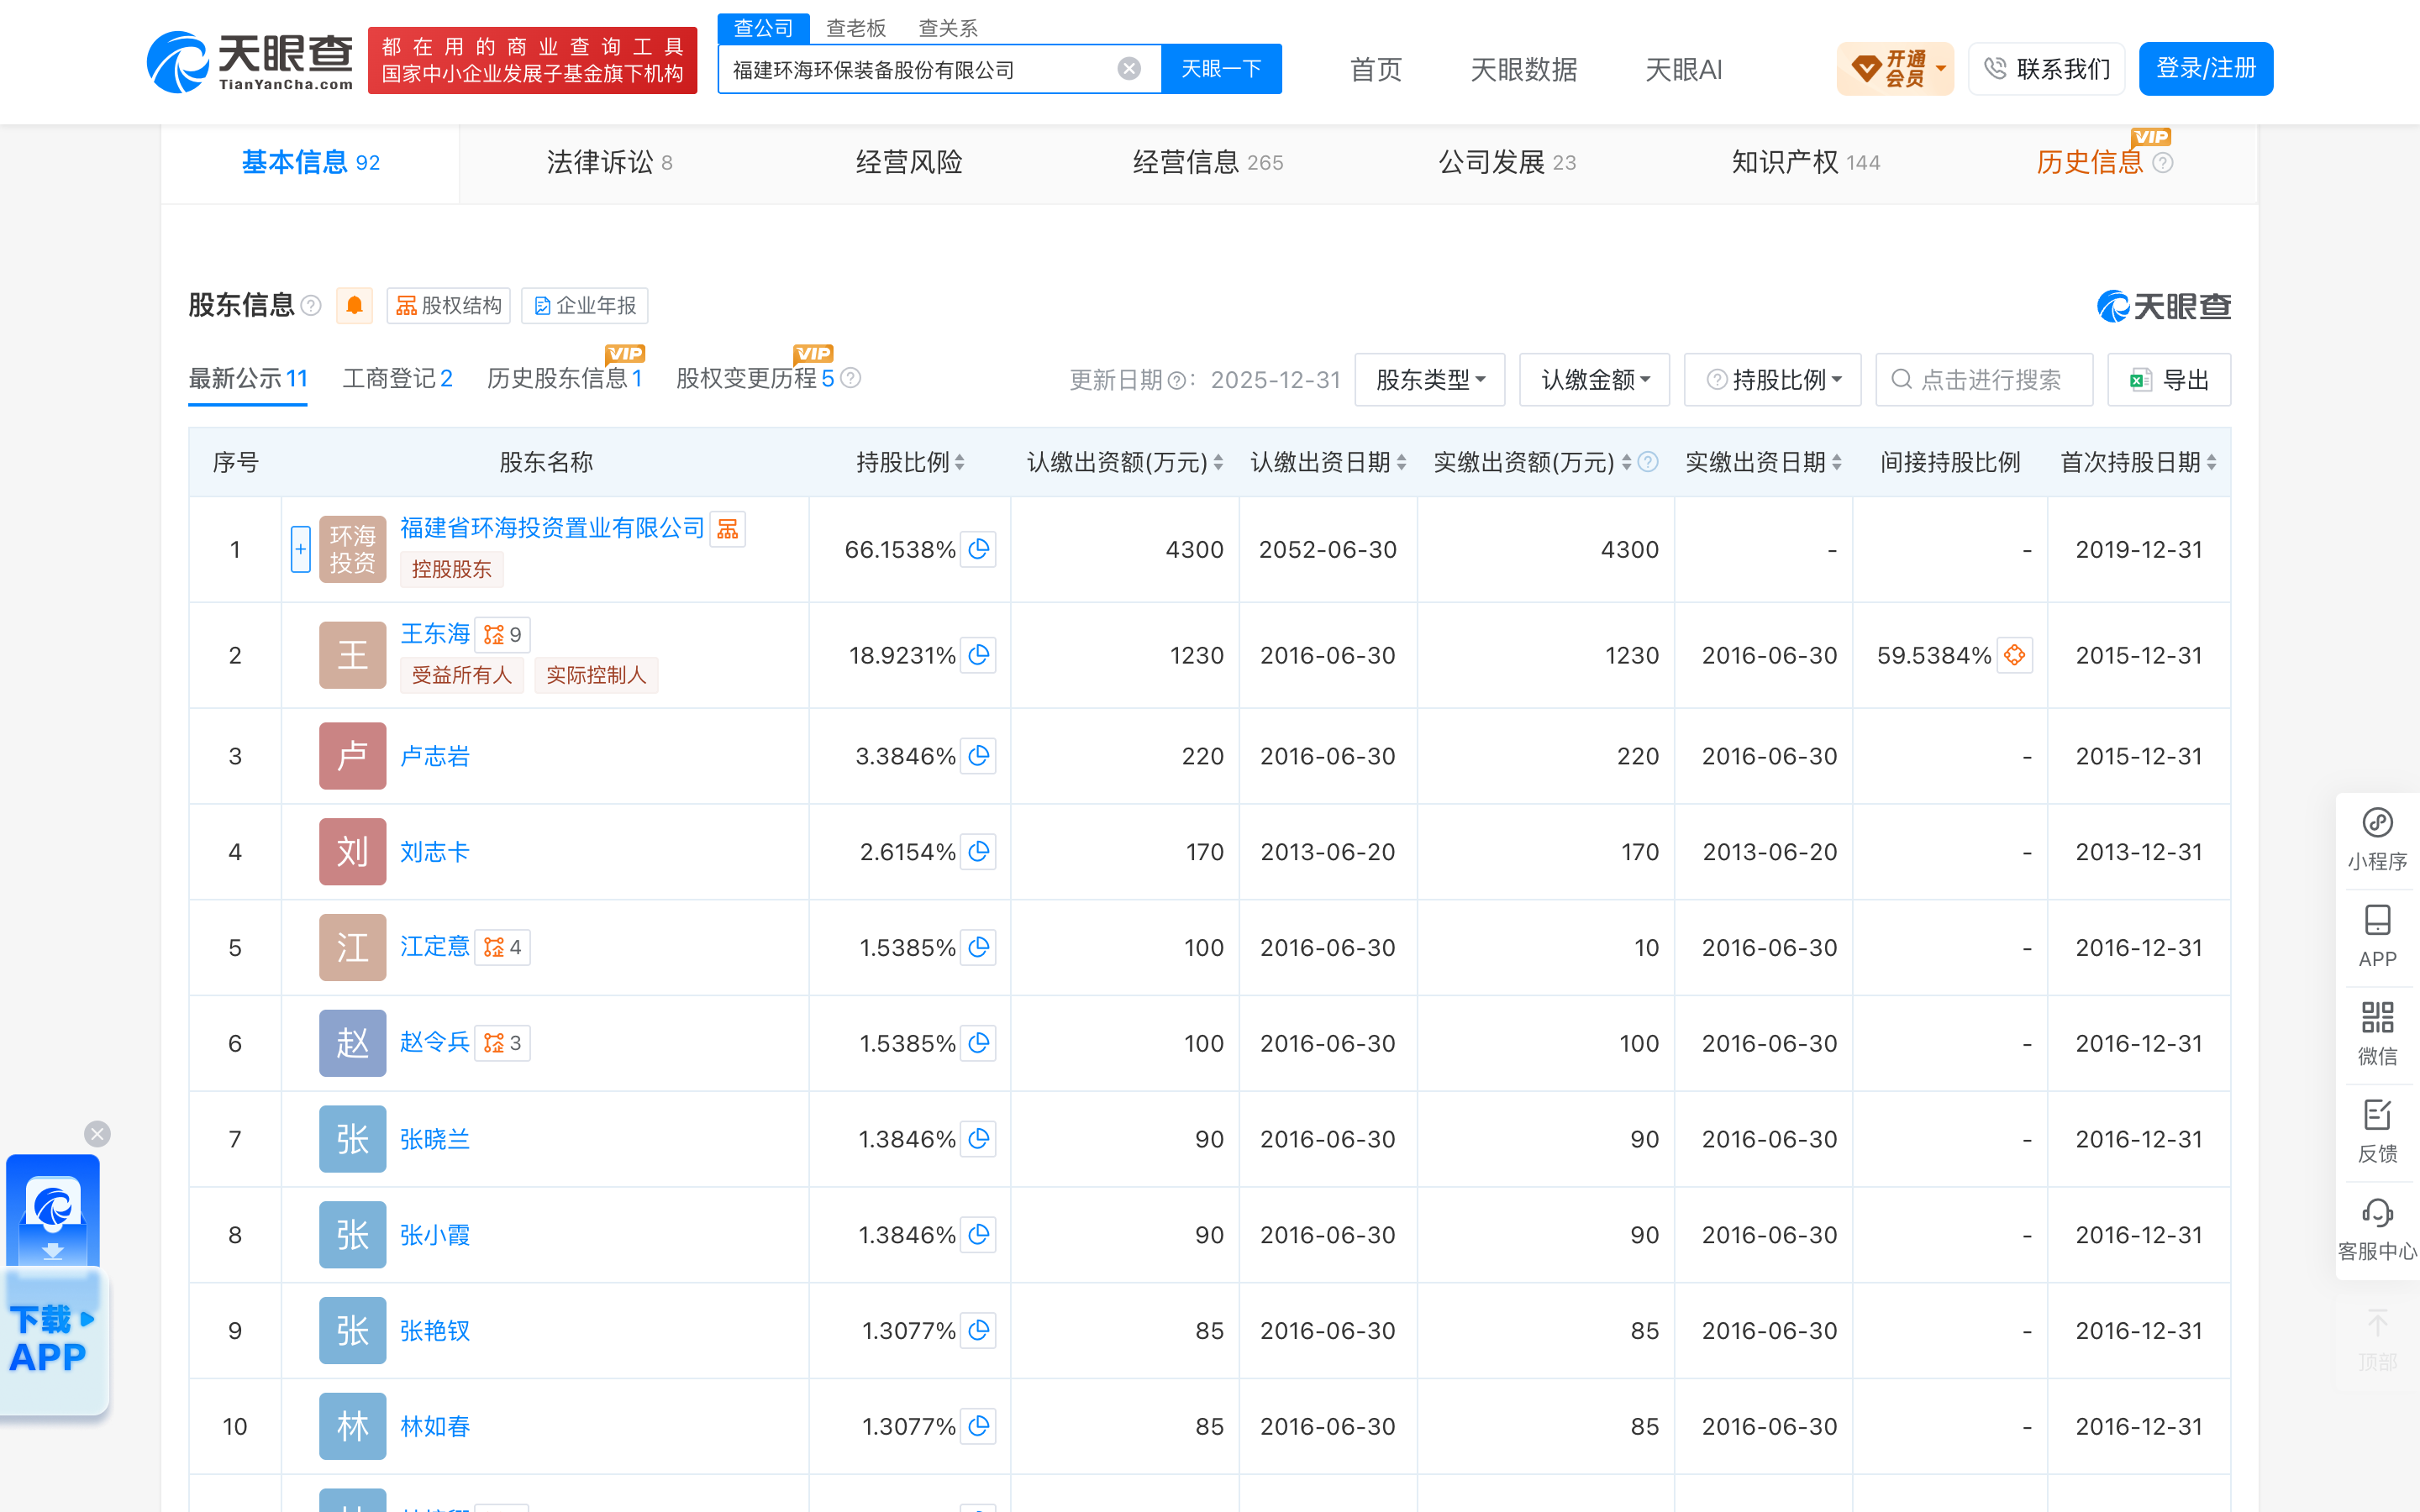Export shareholder list with 导出
This screenshot has width=2420, height=1512.
tap(2169, 380)
